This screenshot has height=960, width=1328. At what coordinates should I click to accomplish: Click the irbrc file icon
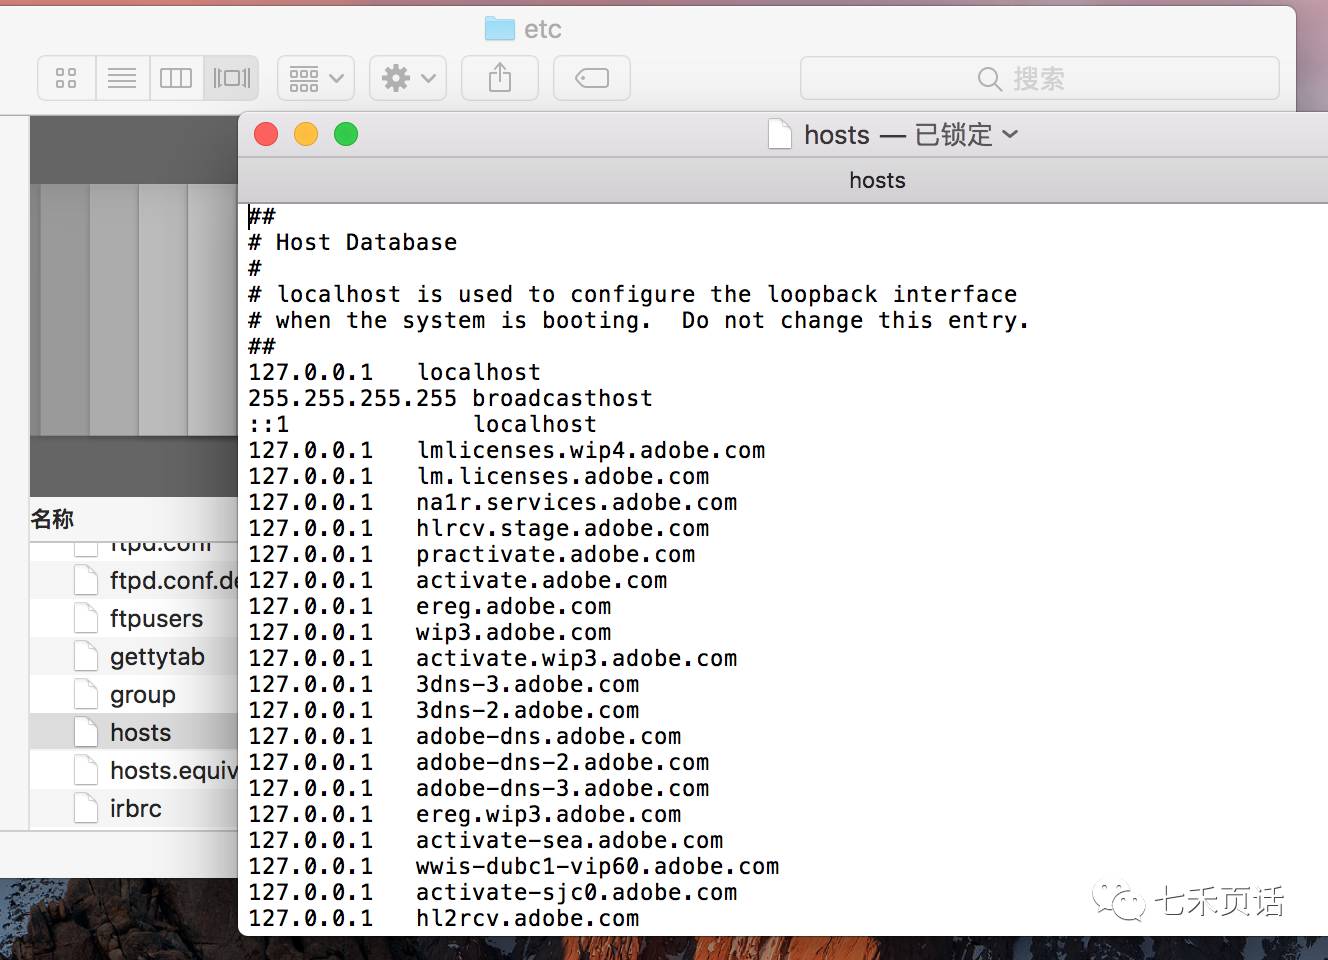[86, 808]
